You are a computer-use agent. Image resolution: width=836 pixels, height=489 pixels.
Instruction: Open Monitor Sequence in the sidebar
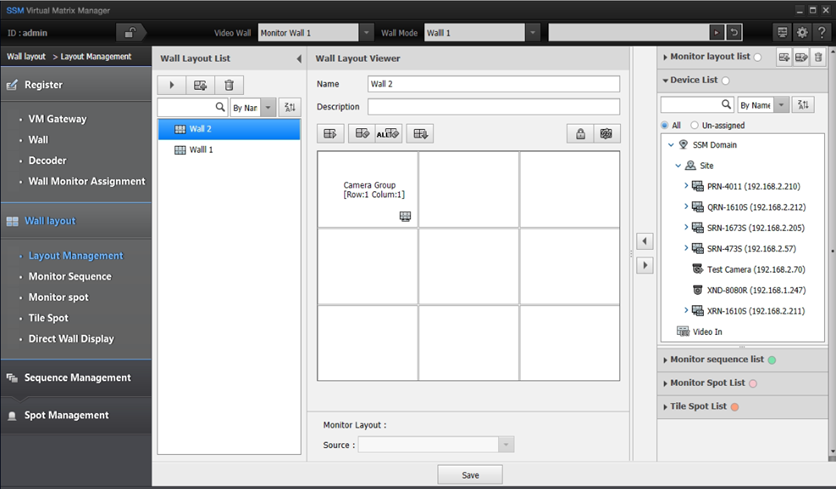pyautogui.click(x=70, y=276)
